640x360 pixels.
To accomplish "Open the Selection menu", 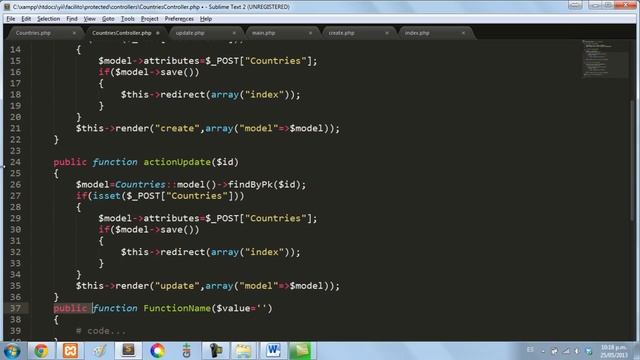I will pos(48,19).
